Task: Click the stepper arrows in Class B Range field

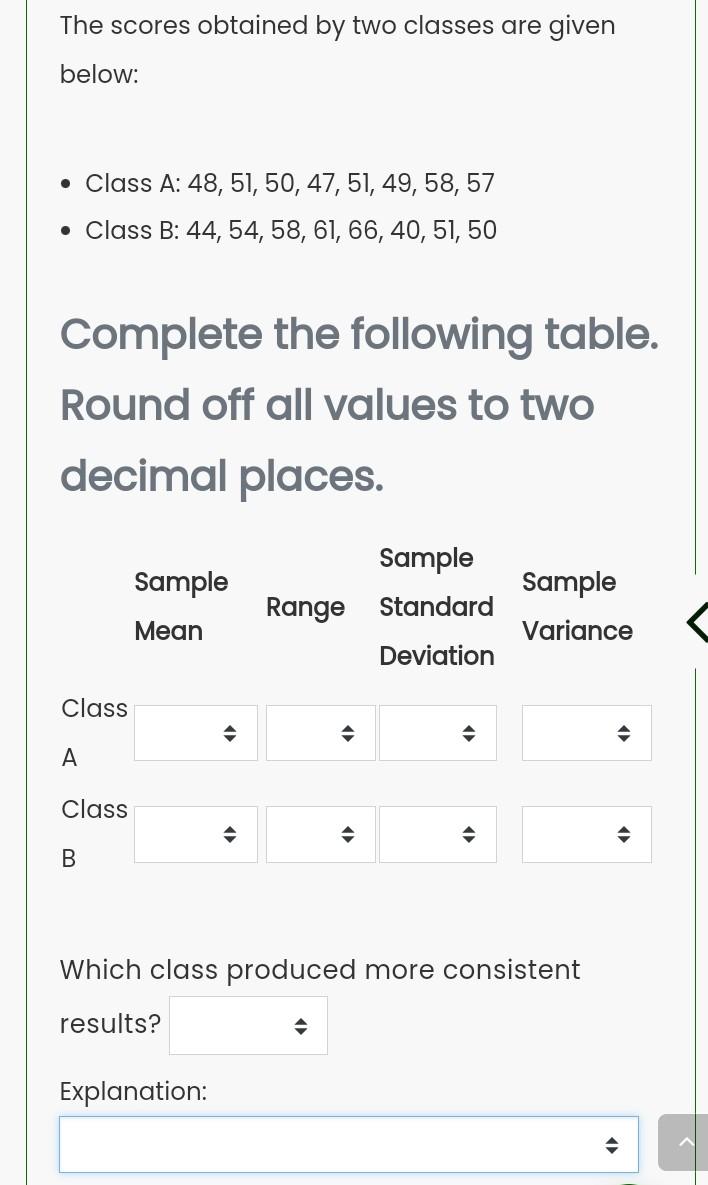Action: click(x=348, y=834)
